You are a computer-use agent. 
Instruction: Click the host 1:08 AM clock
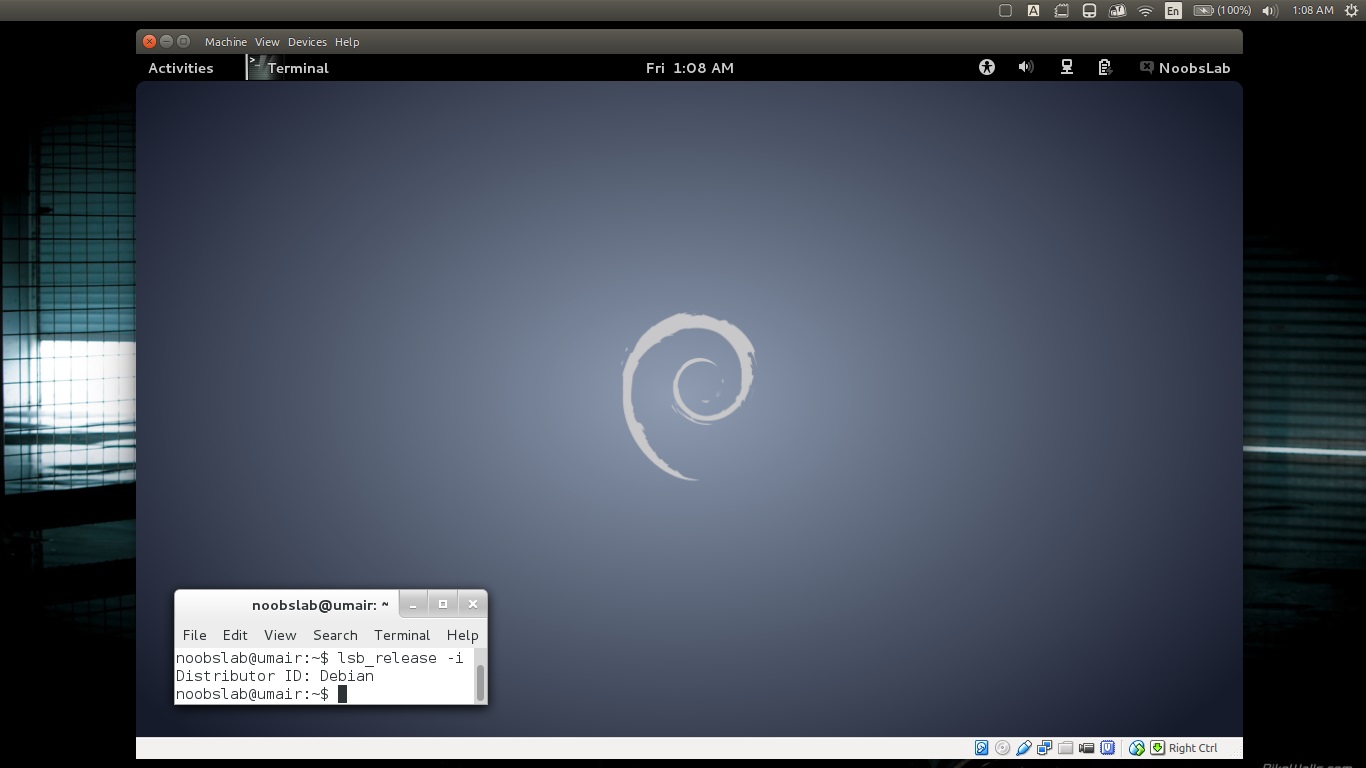click(1312, 10)
